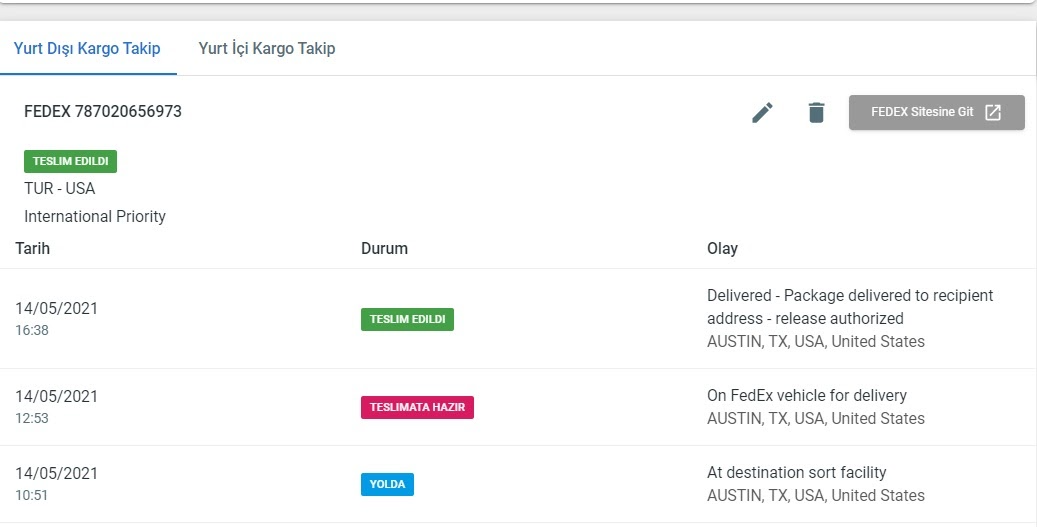Click the TESLIMATA HAZIR status badge
Screen dimensions: 1037x527
pos(417,407)
